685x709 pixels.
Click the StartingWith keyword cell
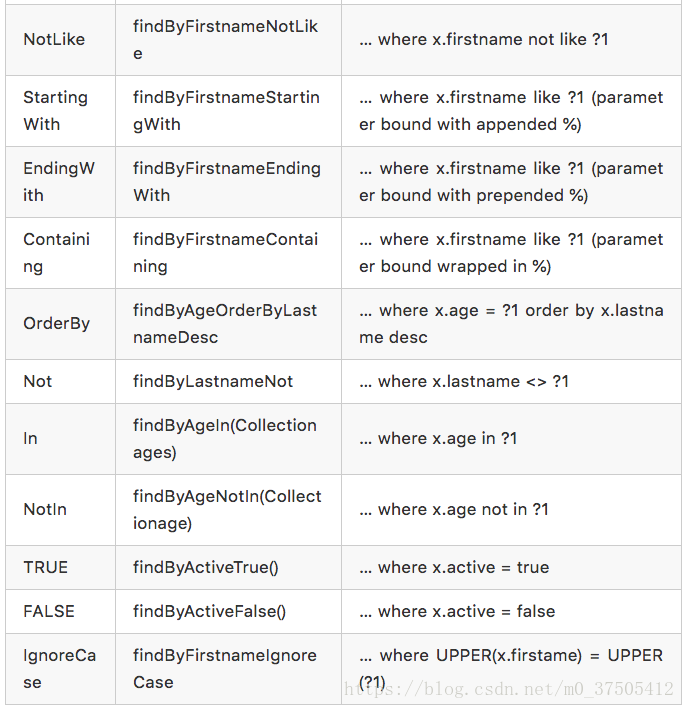click(x=61, y=111)
